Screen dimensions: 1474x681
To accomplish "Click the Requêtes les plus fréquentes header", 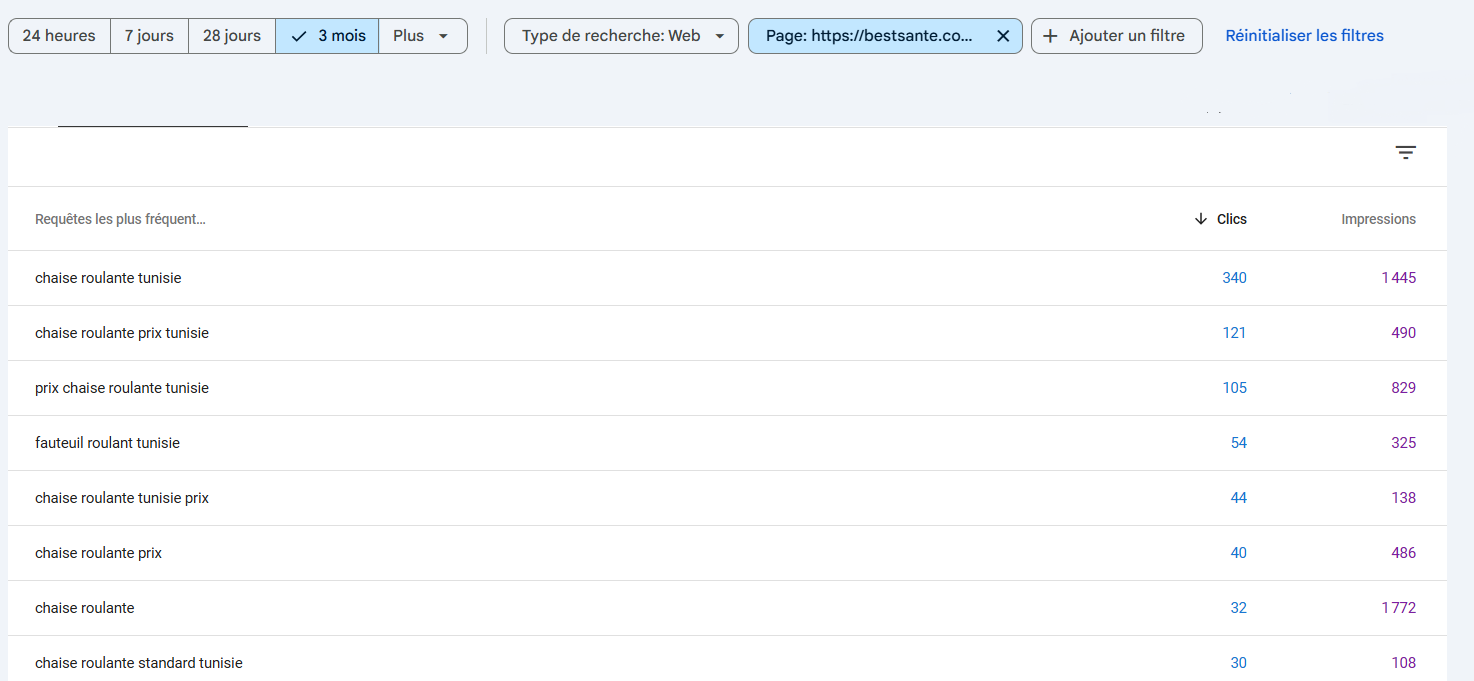I will (x=120, y=219).
